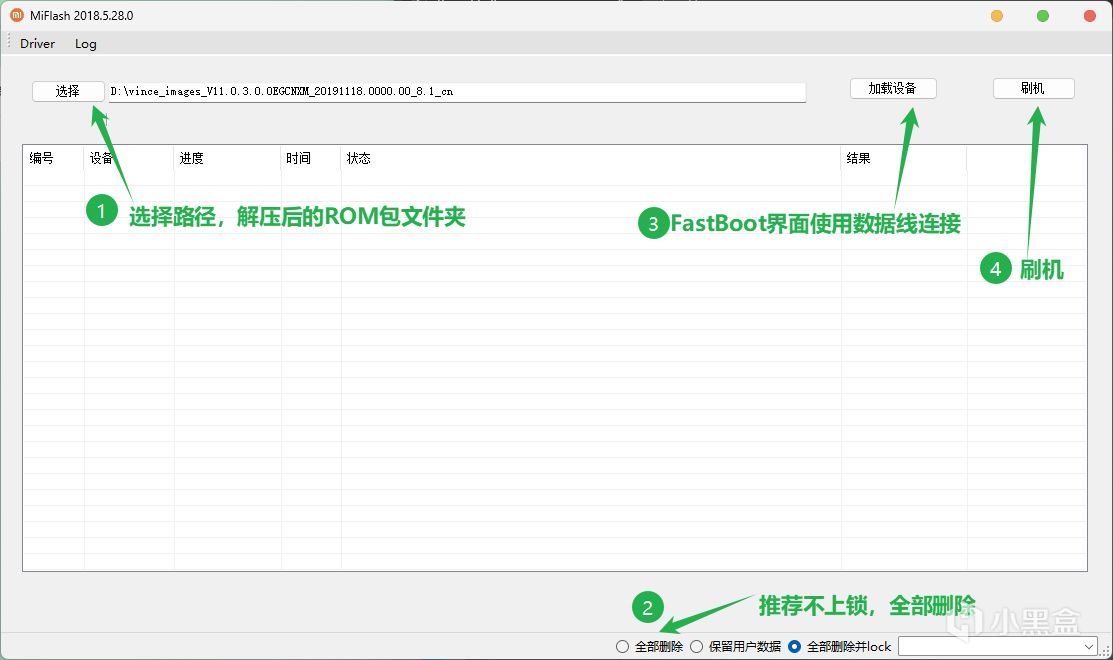Viewport: 1113px width, 660px height.
Task: Click the 时间 column header
Action: [x=298, y=158]
